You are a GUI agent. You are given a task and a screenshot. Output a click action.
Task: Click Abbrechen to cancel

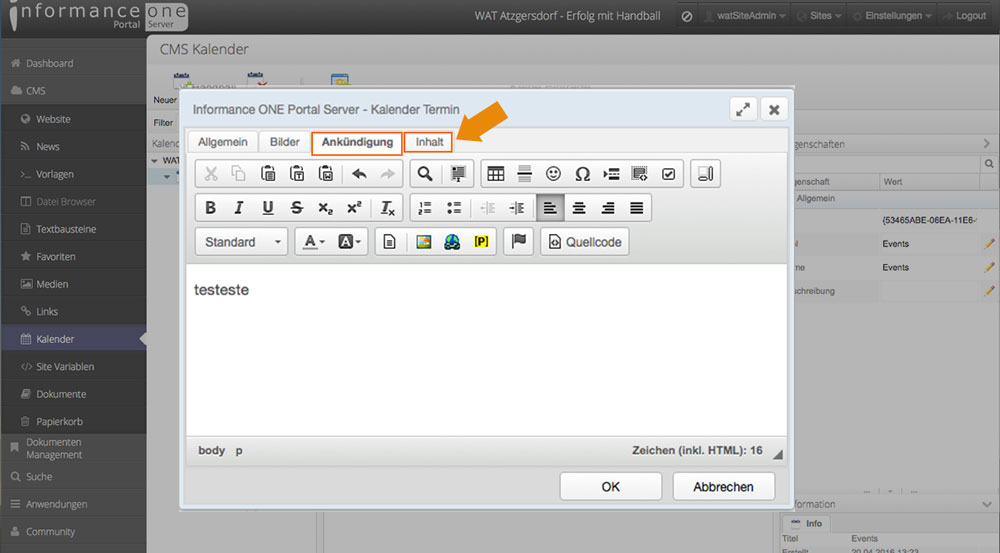(x=724, y=487)
